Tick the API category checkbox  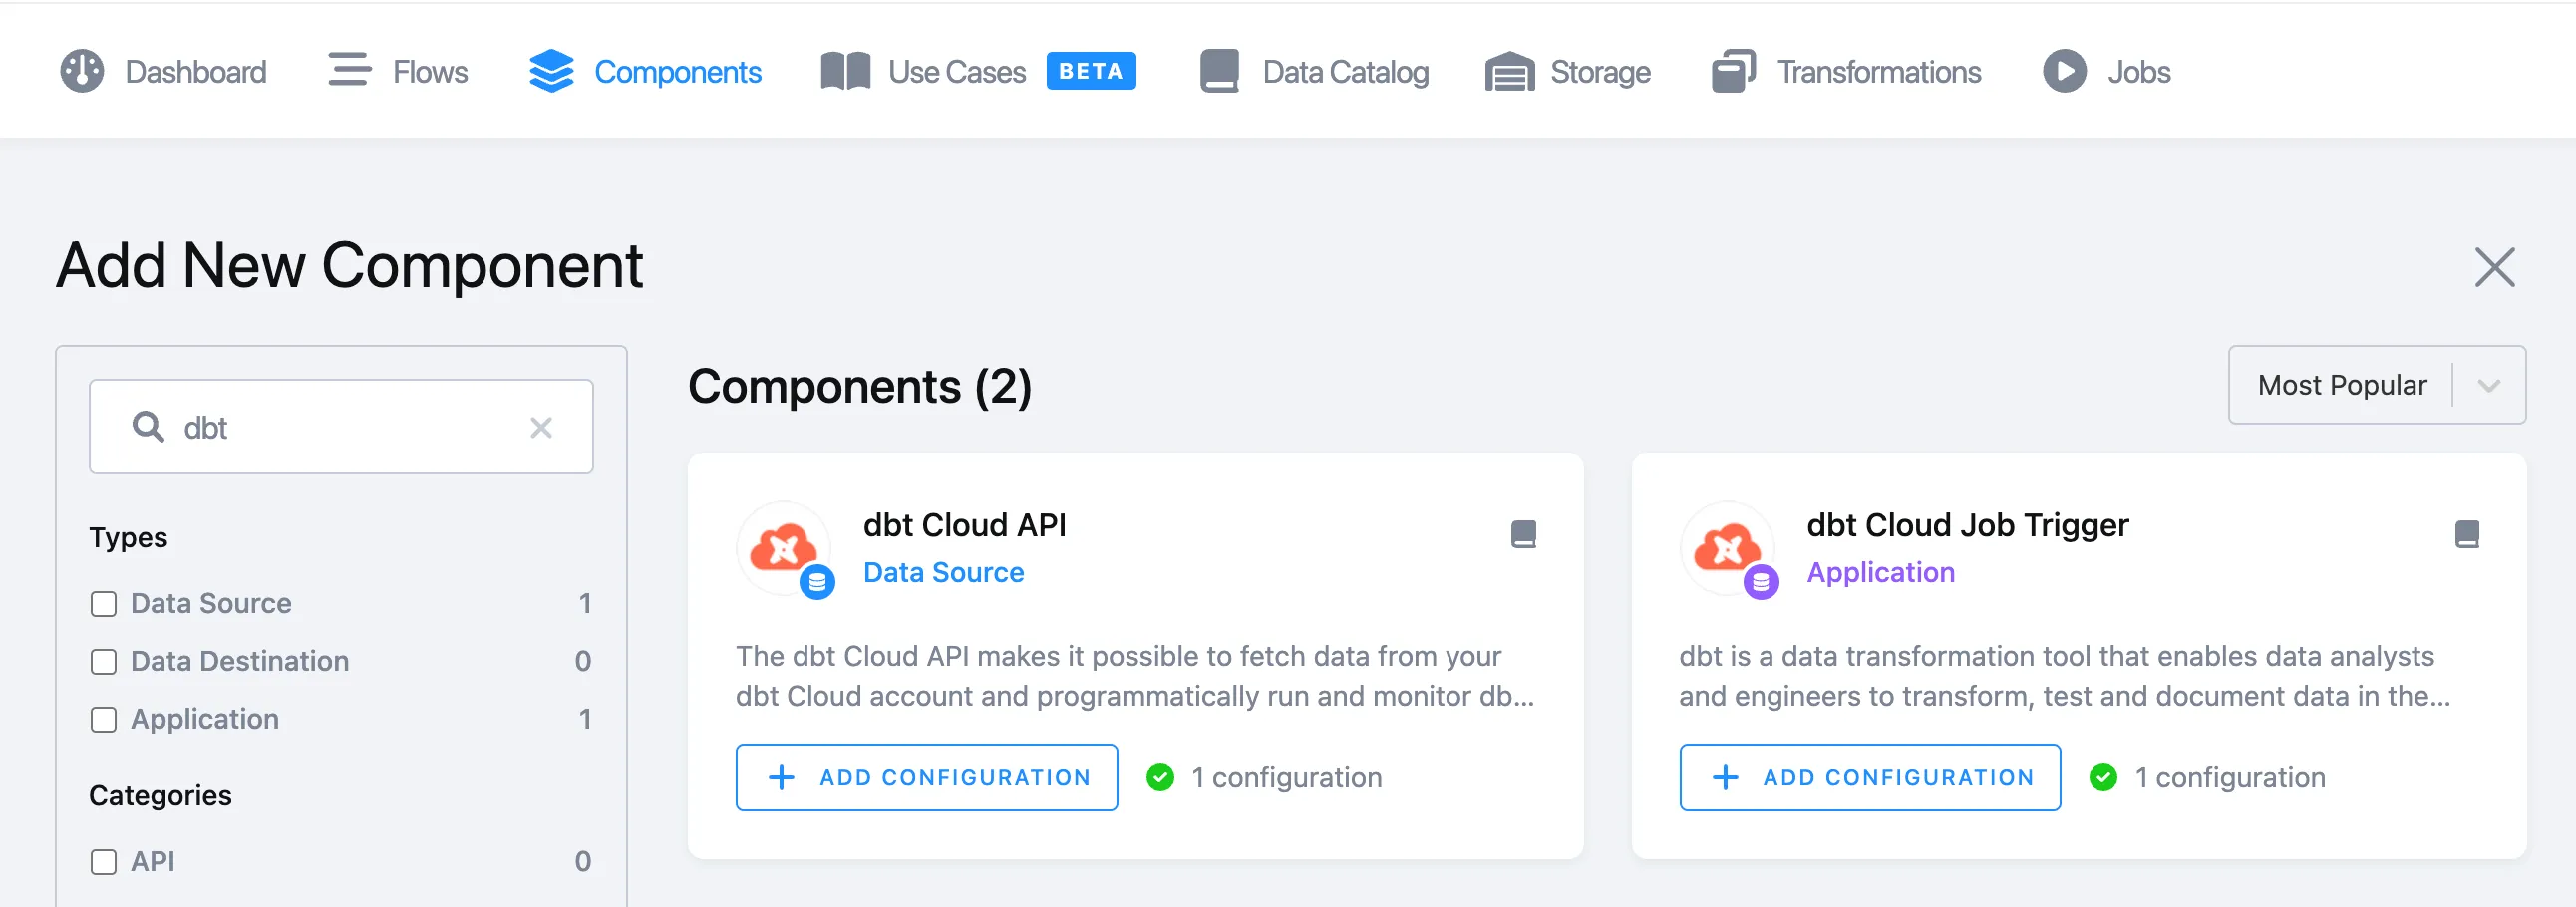(103, 862)
